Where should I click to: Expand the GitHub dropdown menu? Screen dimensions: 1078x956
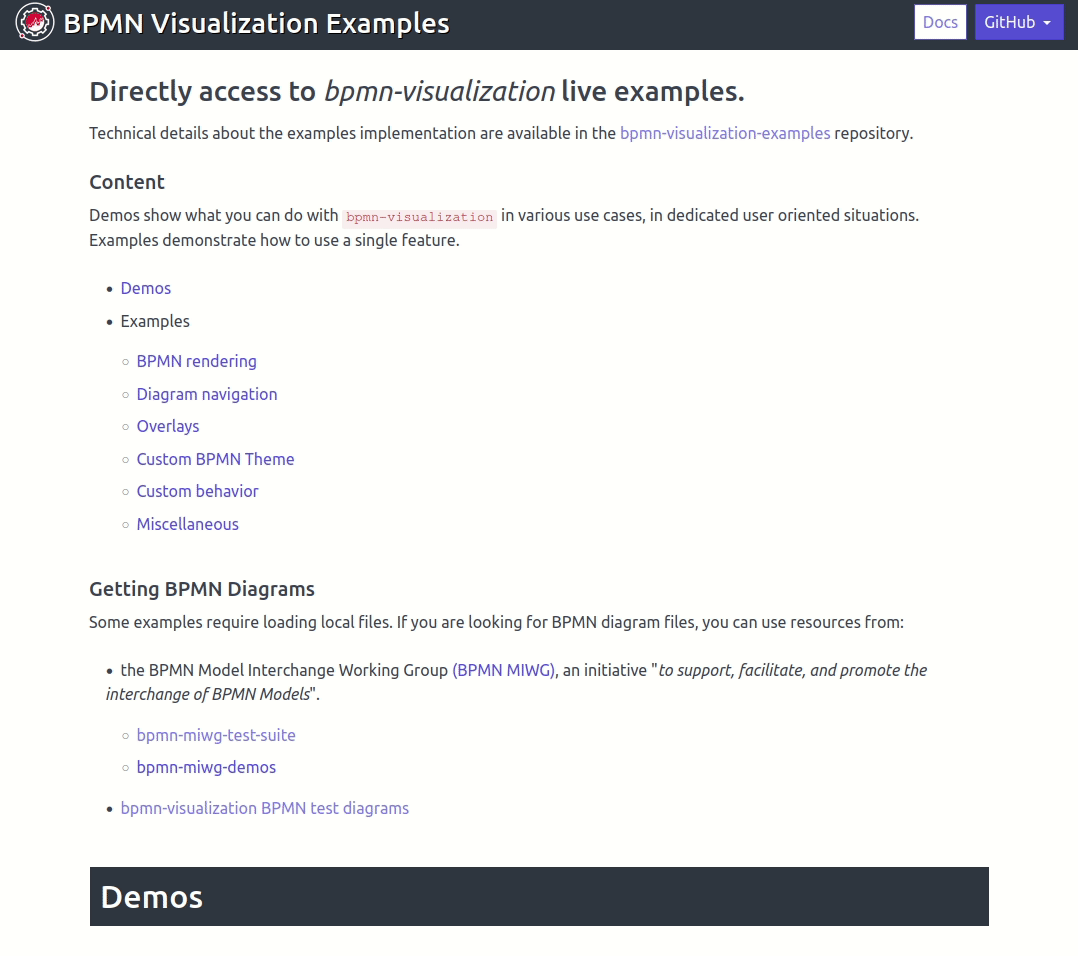1019,21
